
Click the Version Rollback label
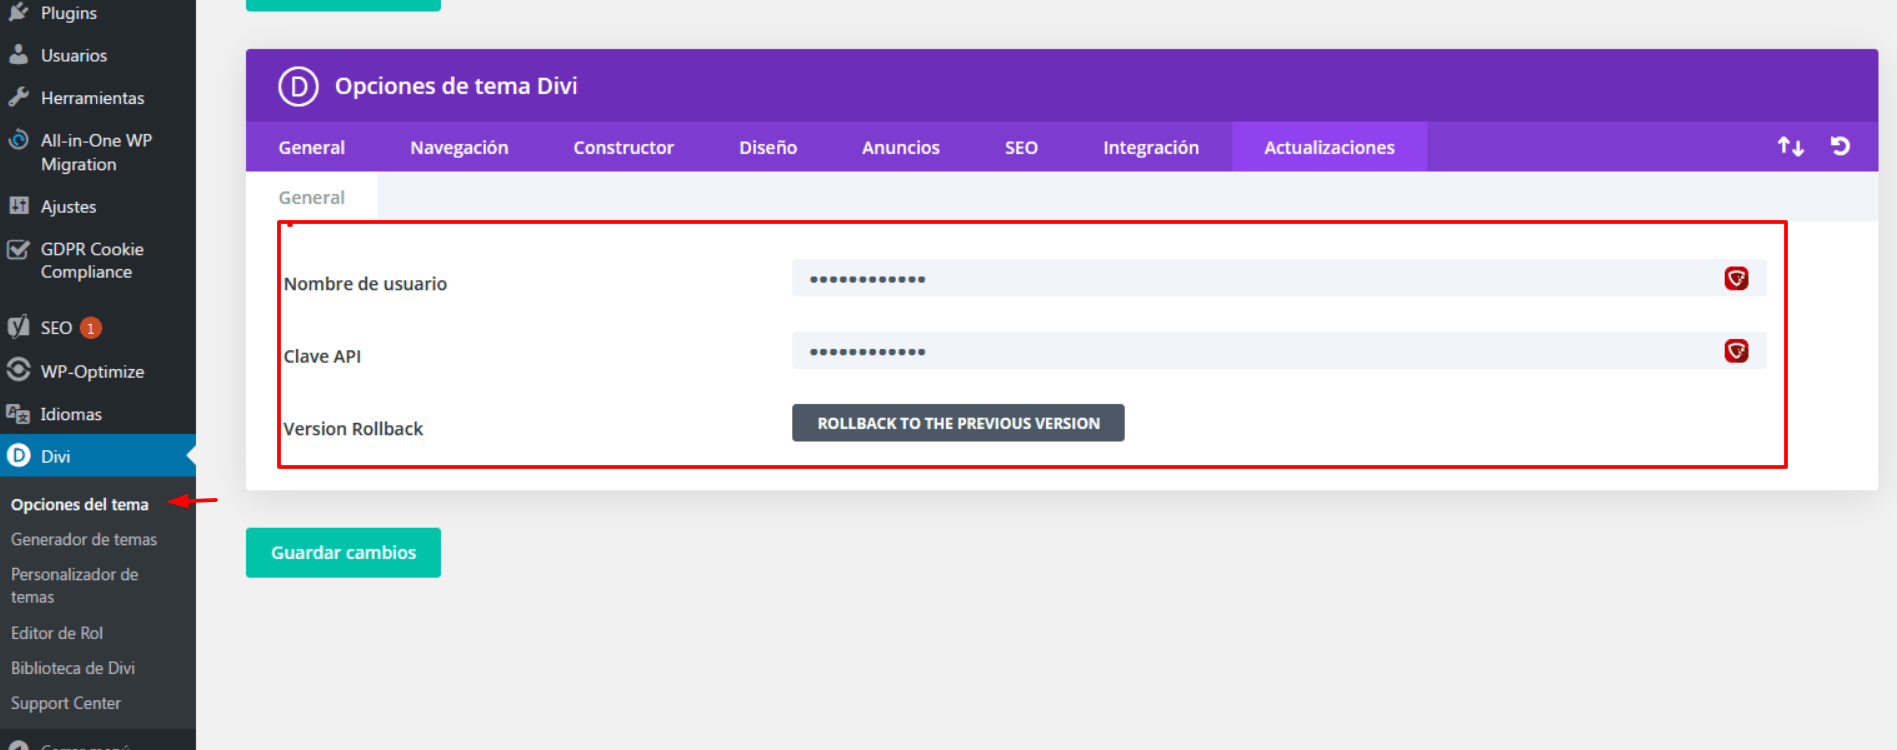(353, 428)
